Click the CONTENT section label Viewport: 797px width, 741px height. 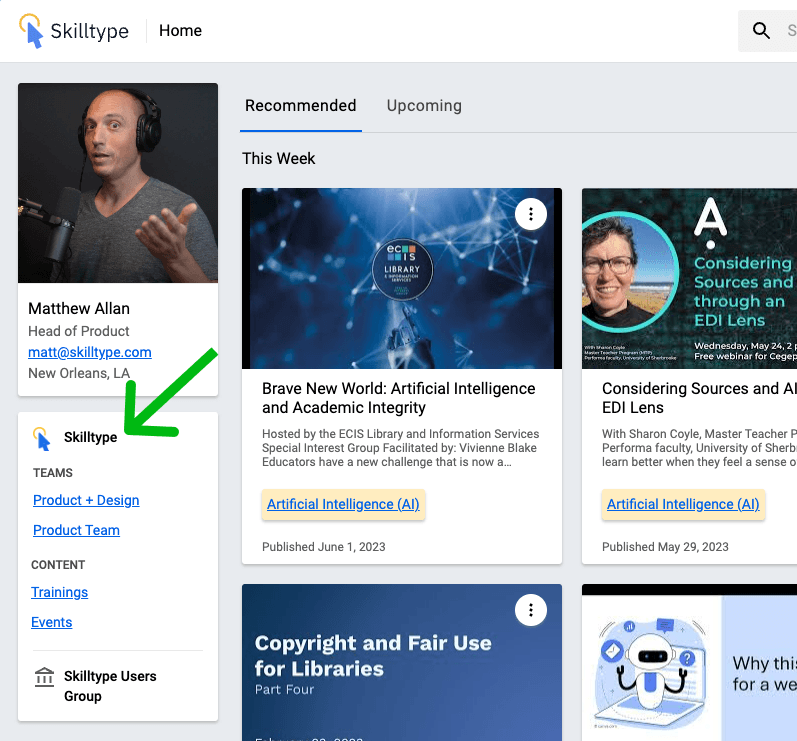point(58,565)
